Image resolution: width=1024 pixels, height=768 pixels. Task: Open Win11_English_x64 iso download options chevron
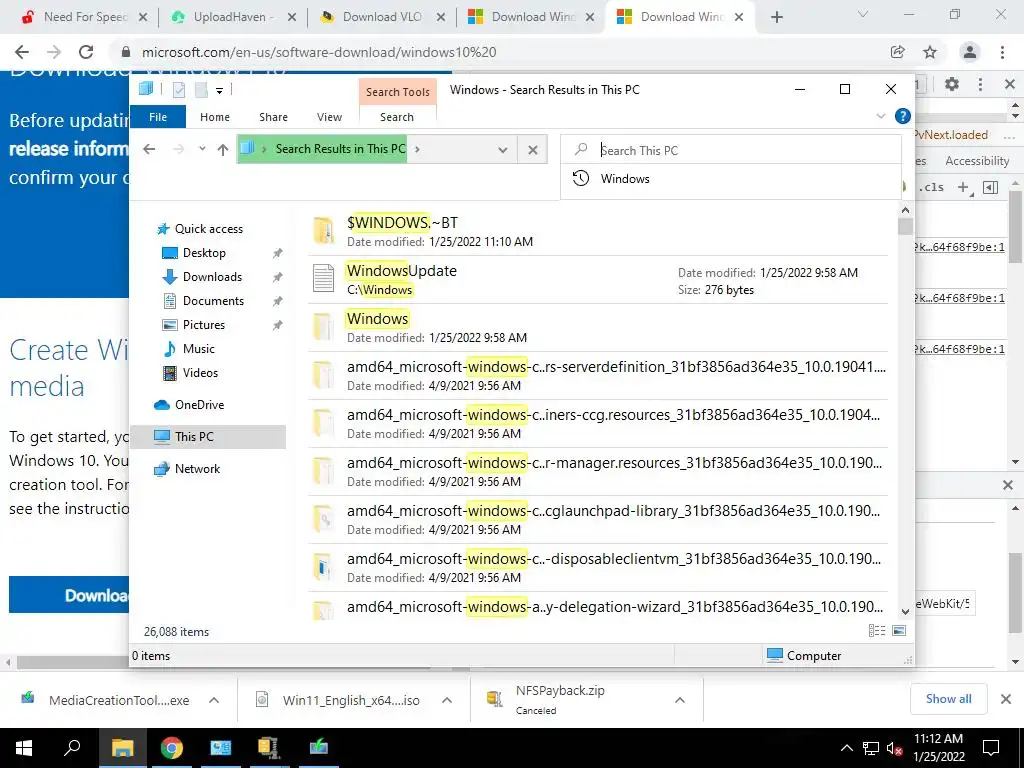tap(447, 700)
